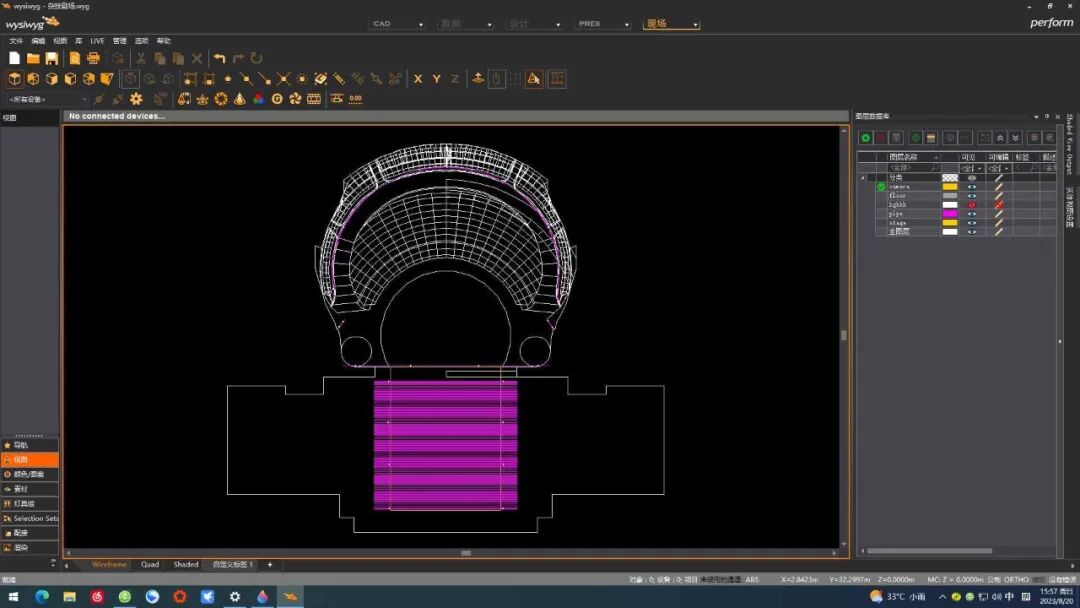Toggle the red hidden eye of lights layer
The image size is (1080, 608).
tap(971, 205)
